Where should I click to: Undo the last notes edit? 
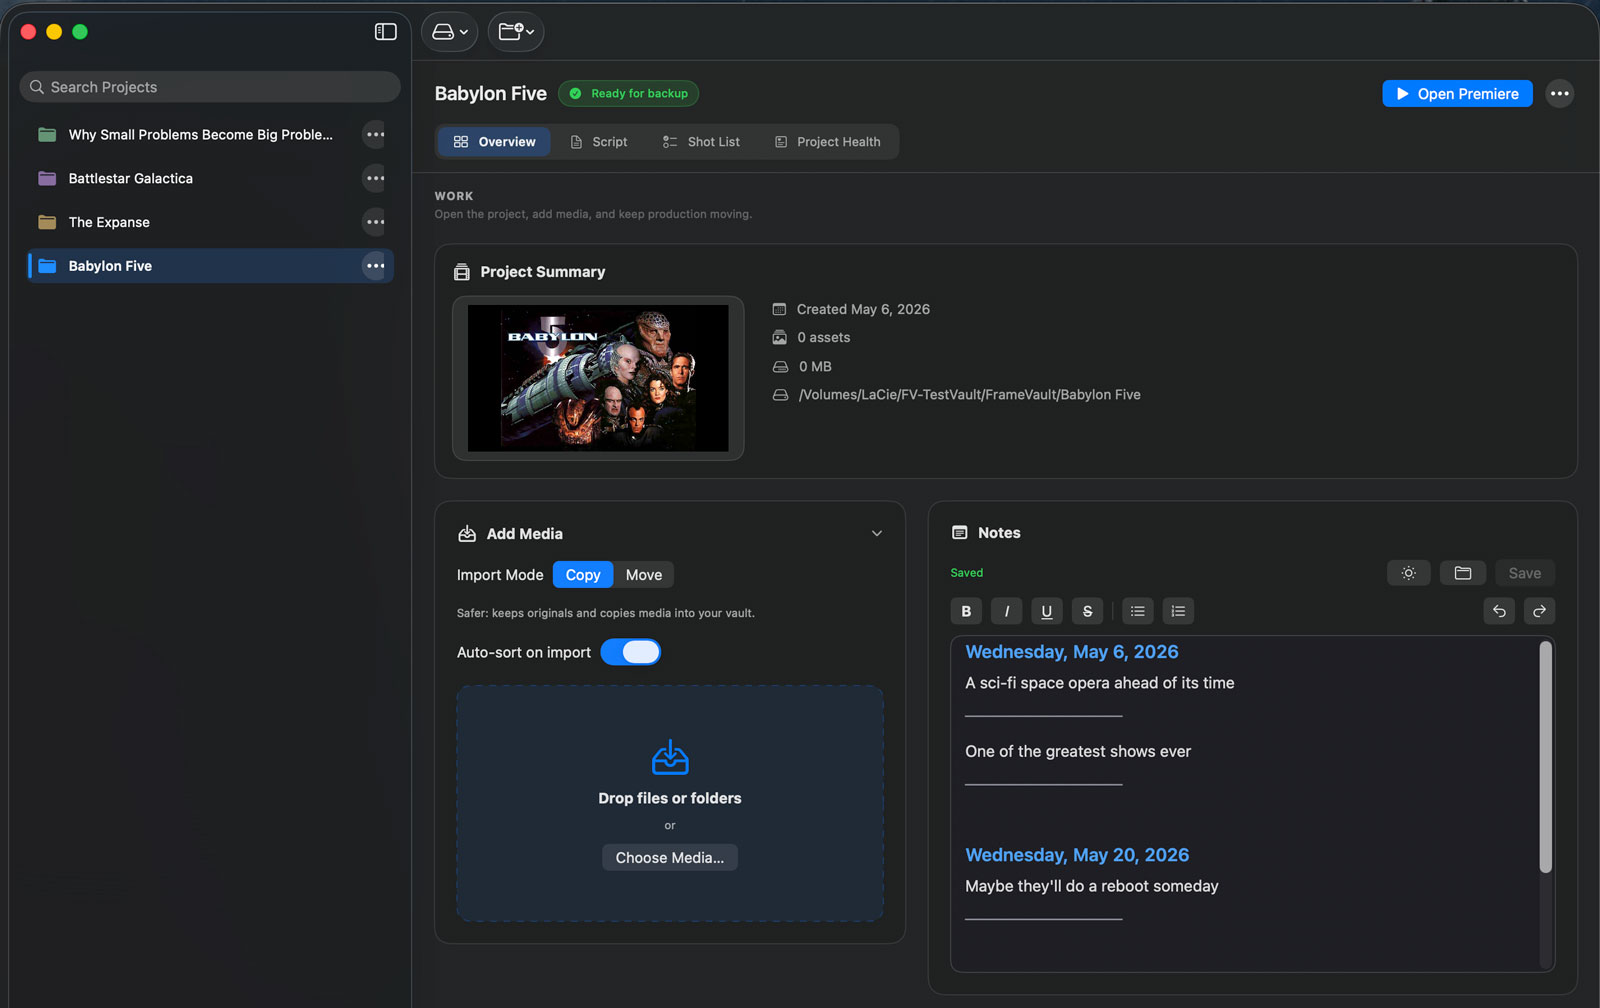click(1499, 611)
